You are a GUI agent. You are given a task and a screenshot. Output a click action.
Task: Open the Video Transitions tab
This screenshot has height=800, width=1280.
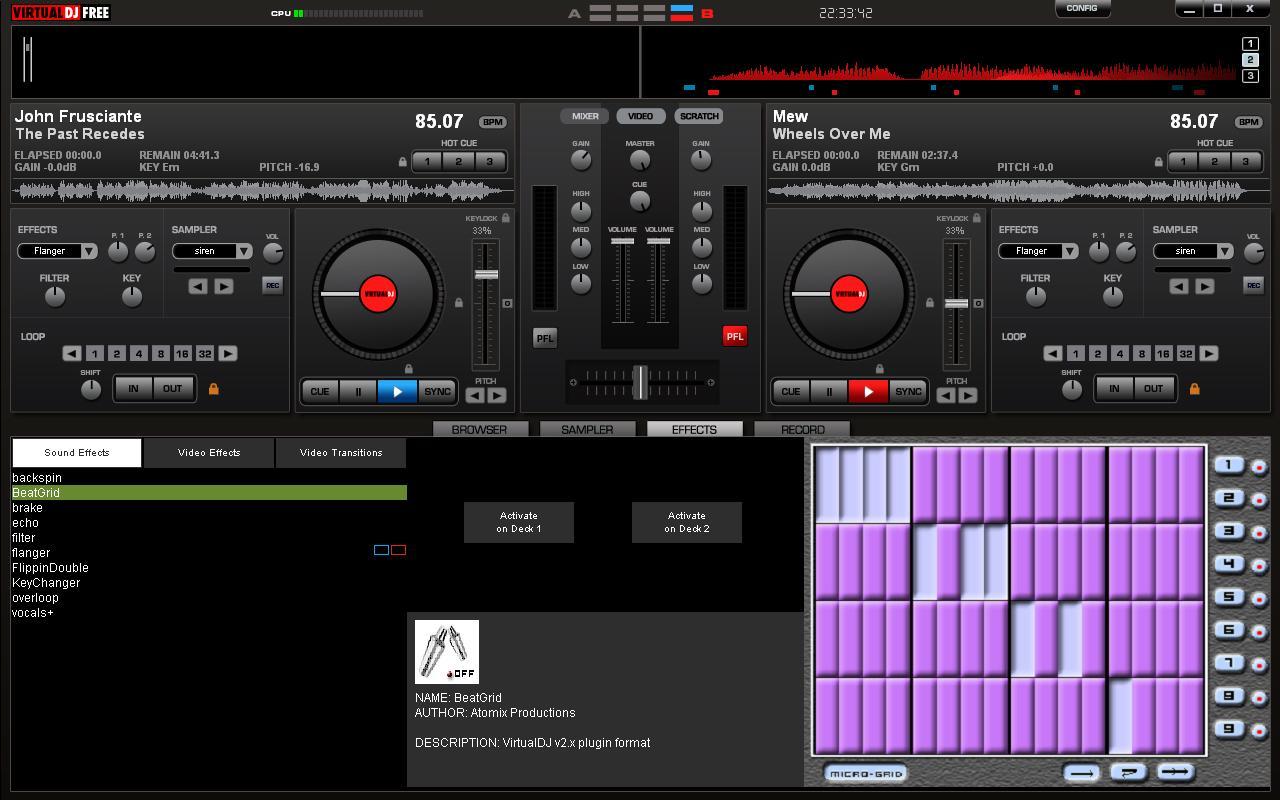coord(340,452)
